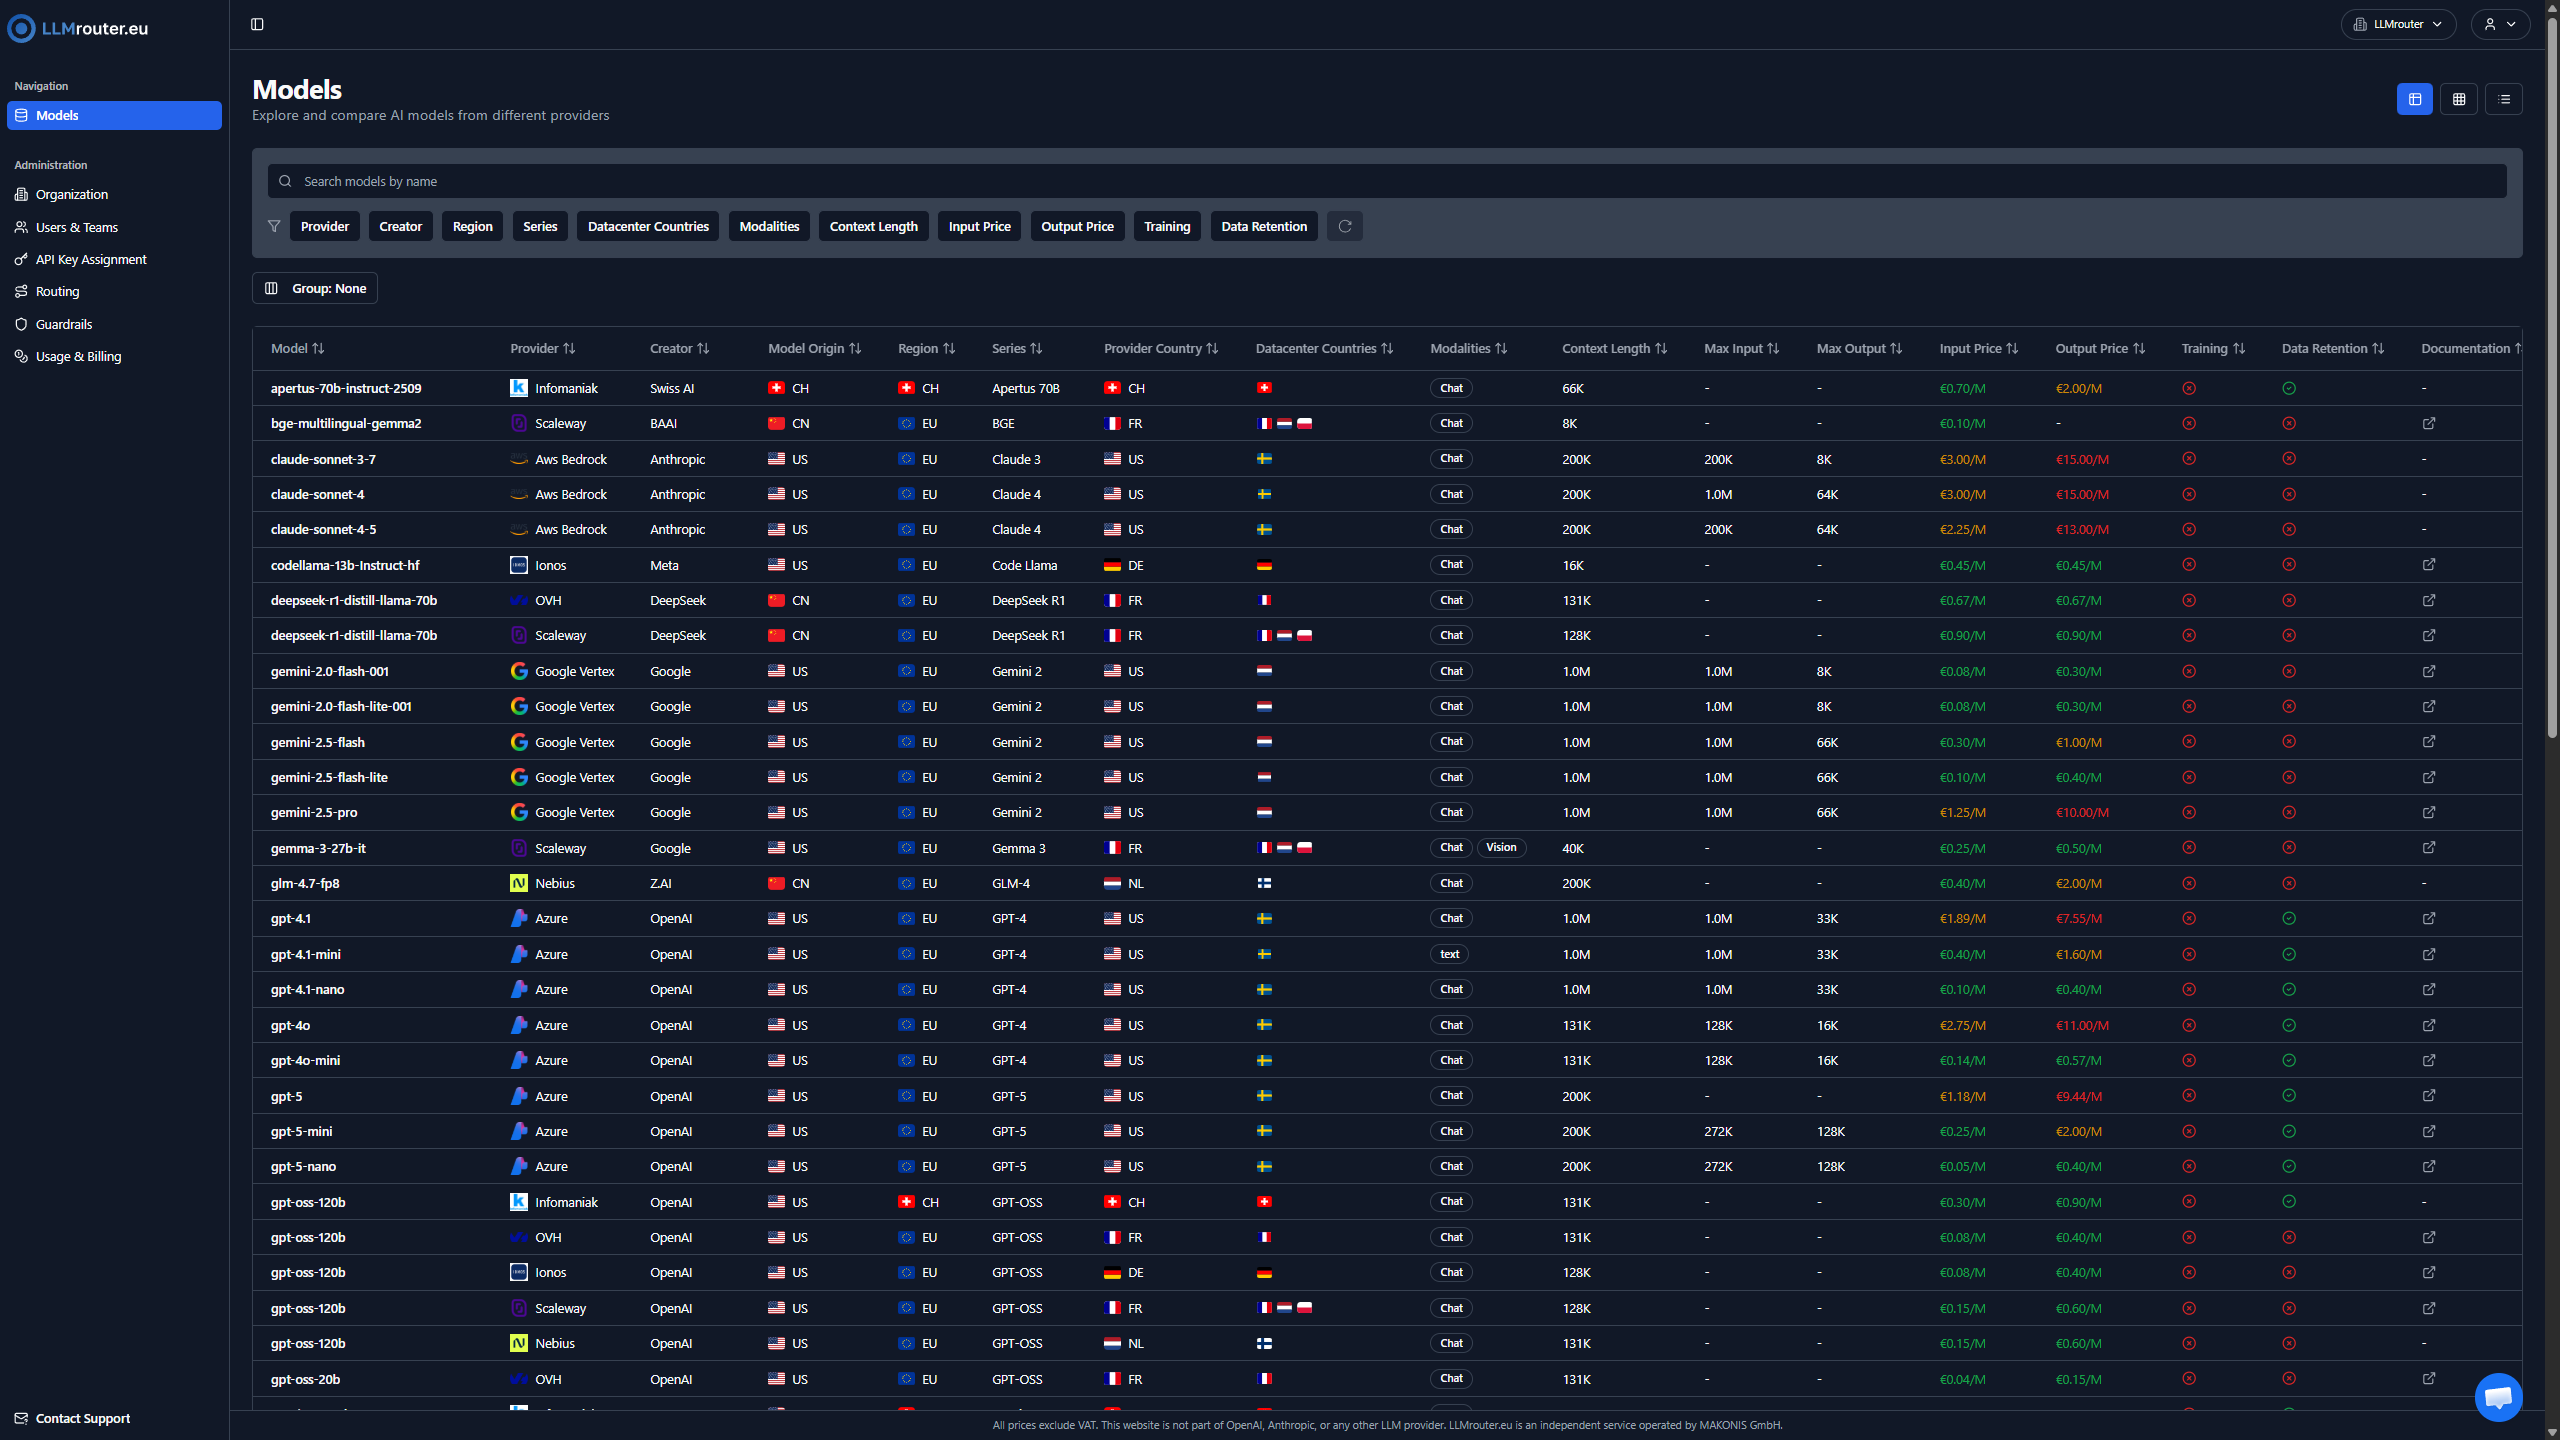
Task: Open documentation link for gemini-2.5-pro
Action: pyautogui.click(x=2429, y=812)
